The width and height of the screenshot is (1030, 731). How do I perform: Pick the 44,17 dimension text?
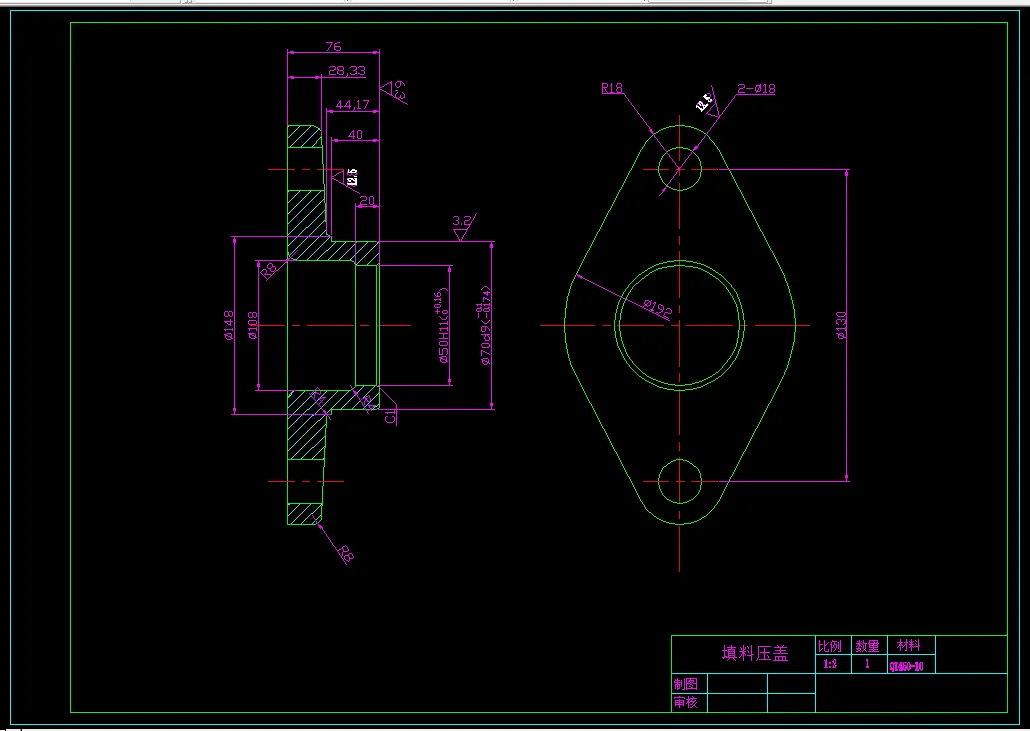pyautogui.click(x=352, y=104)
